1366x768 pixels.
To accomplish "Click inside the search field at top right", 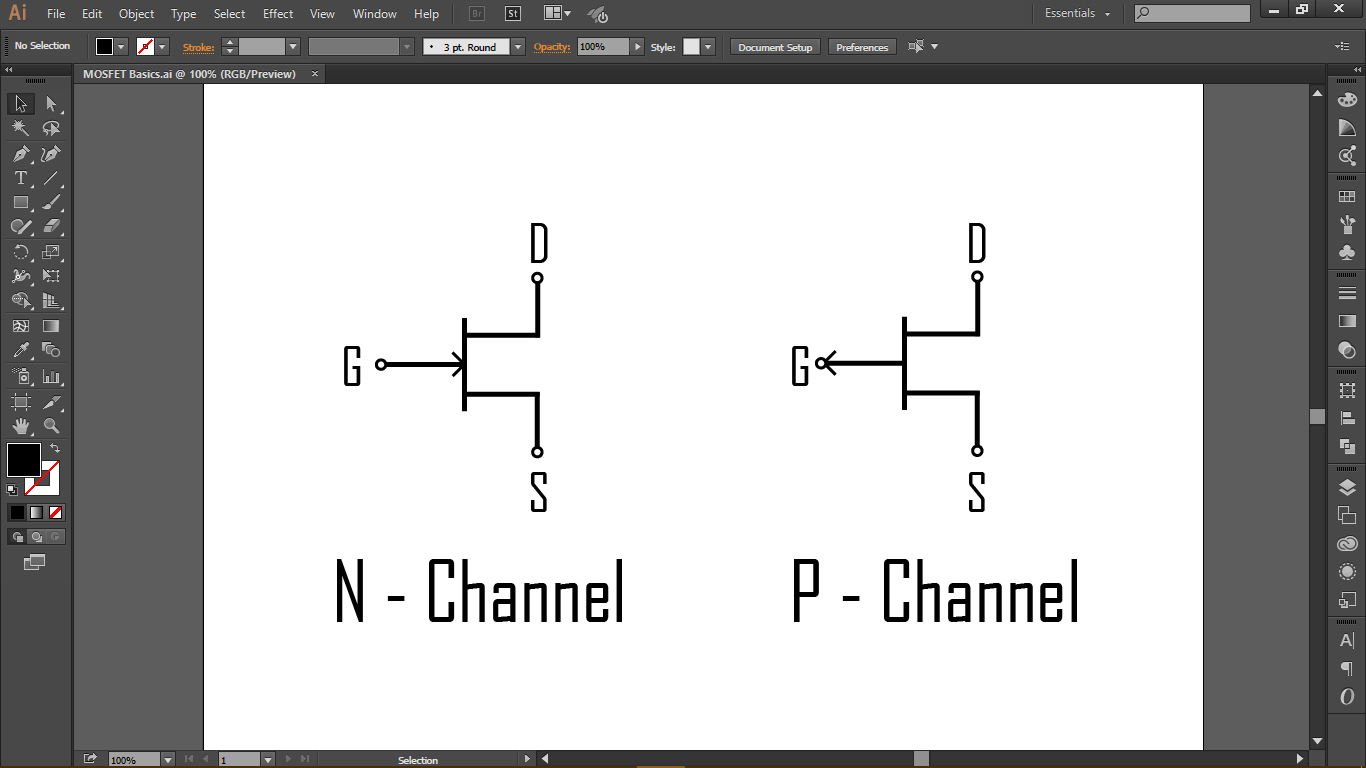I will click(x=1195, y=13).
